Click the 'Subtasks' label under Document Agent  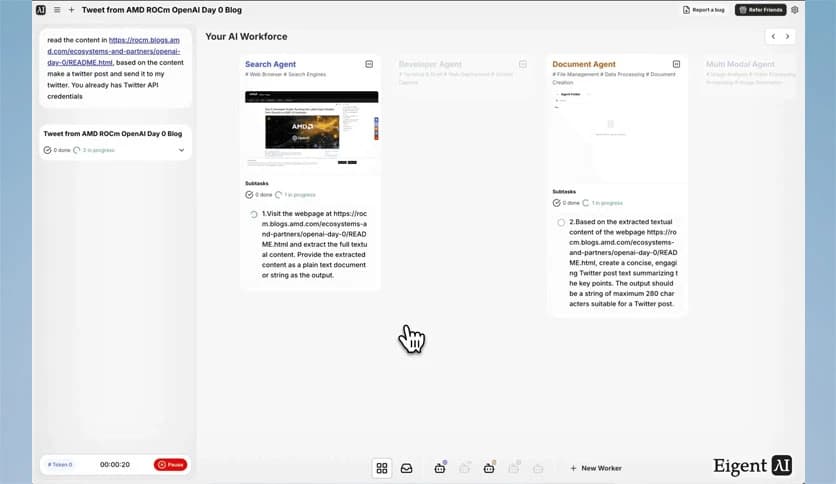click(564, 191)
